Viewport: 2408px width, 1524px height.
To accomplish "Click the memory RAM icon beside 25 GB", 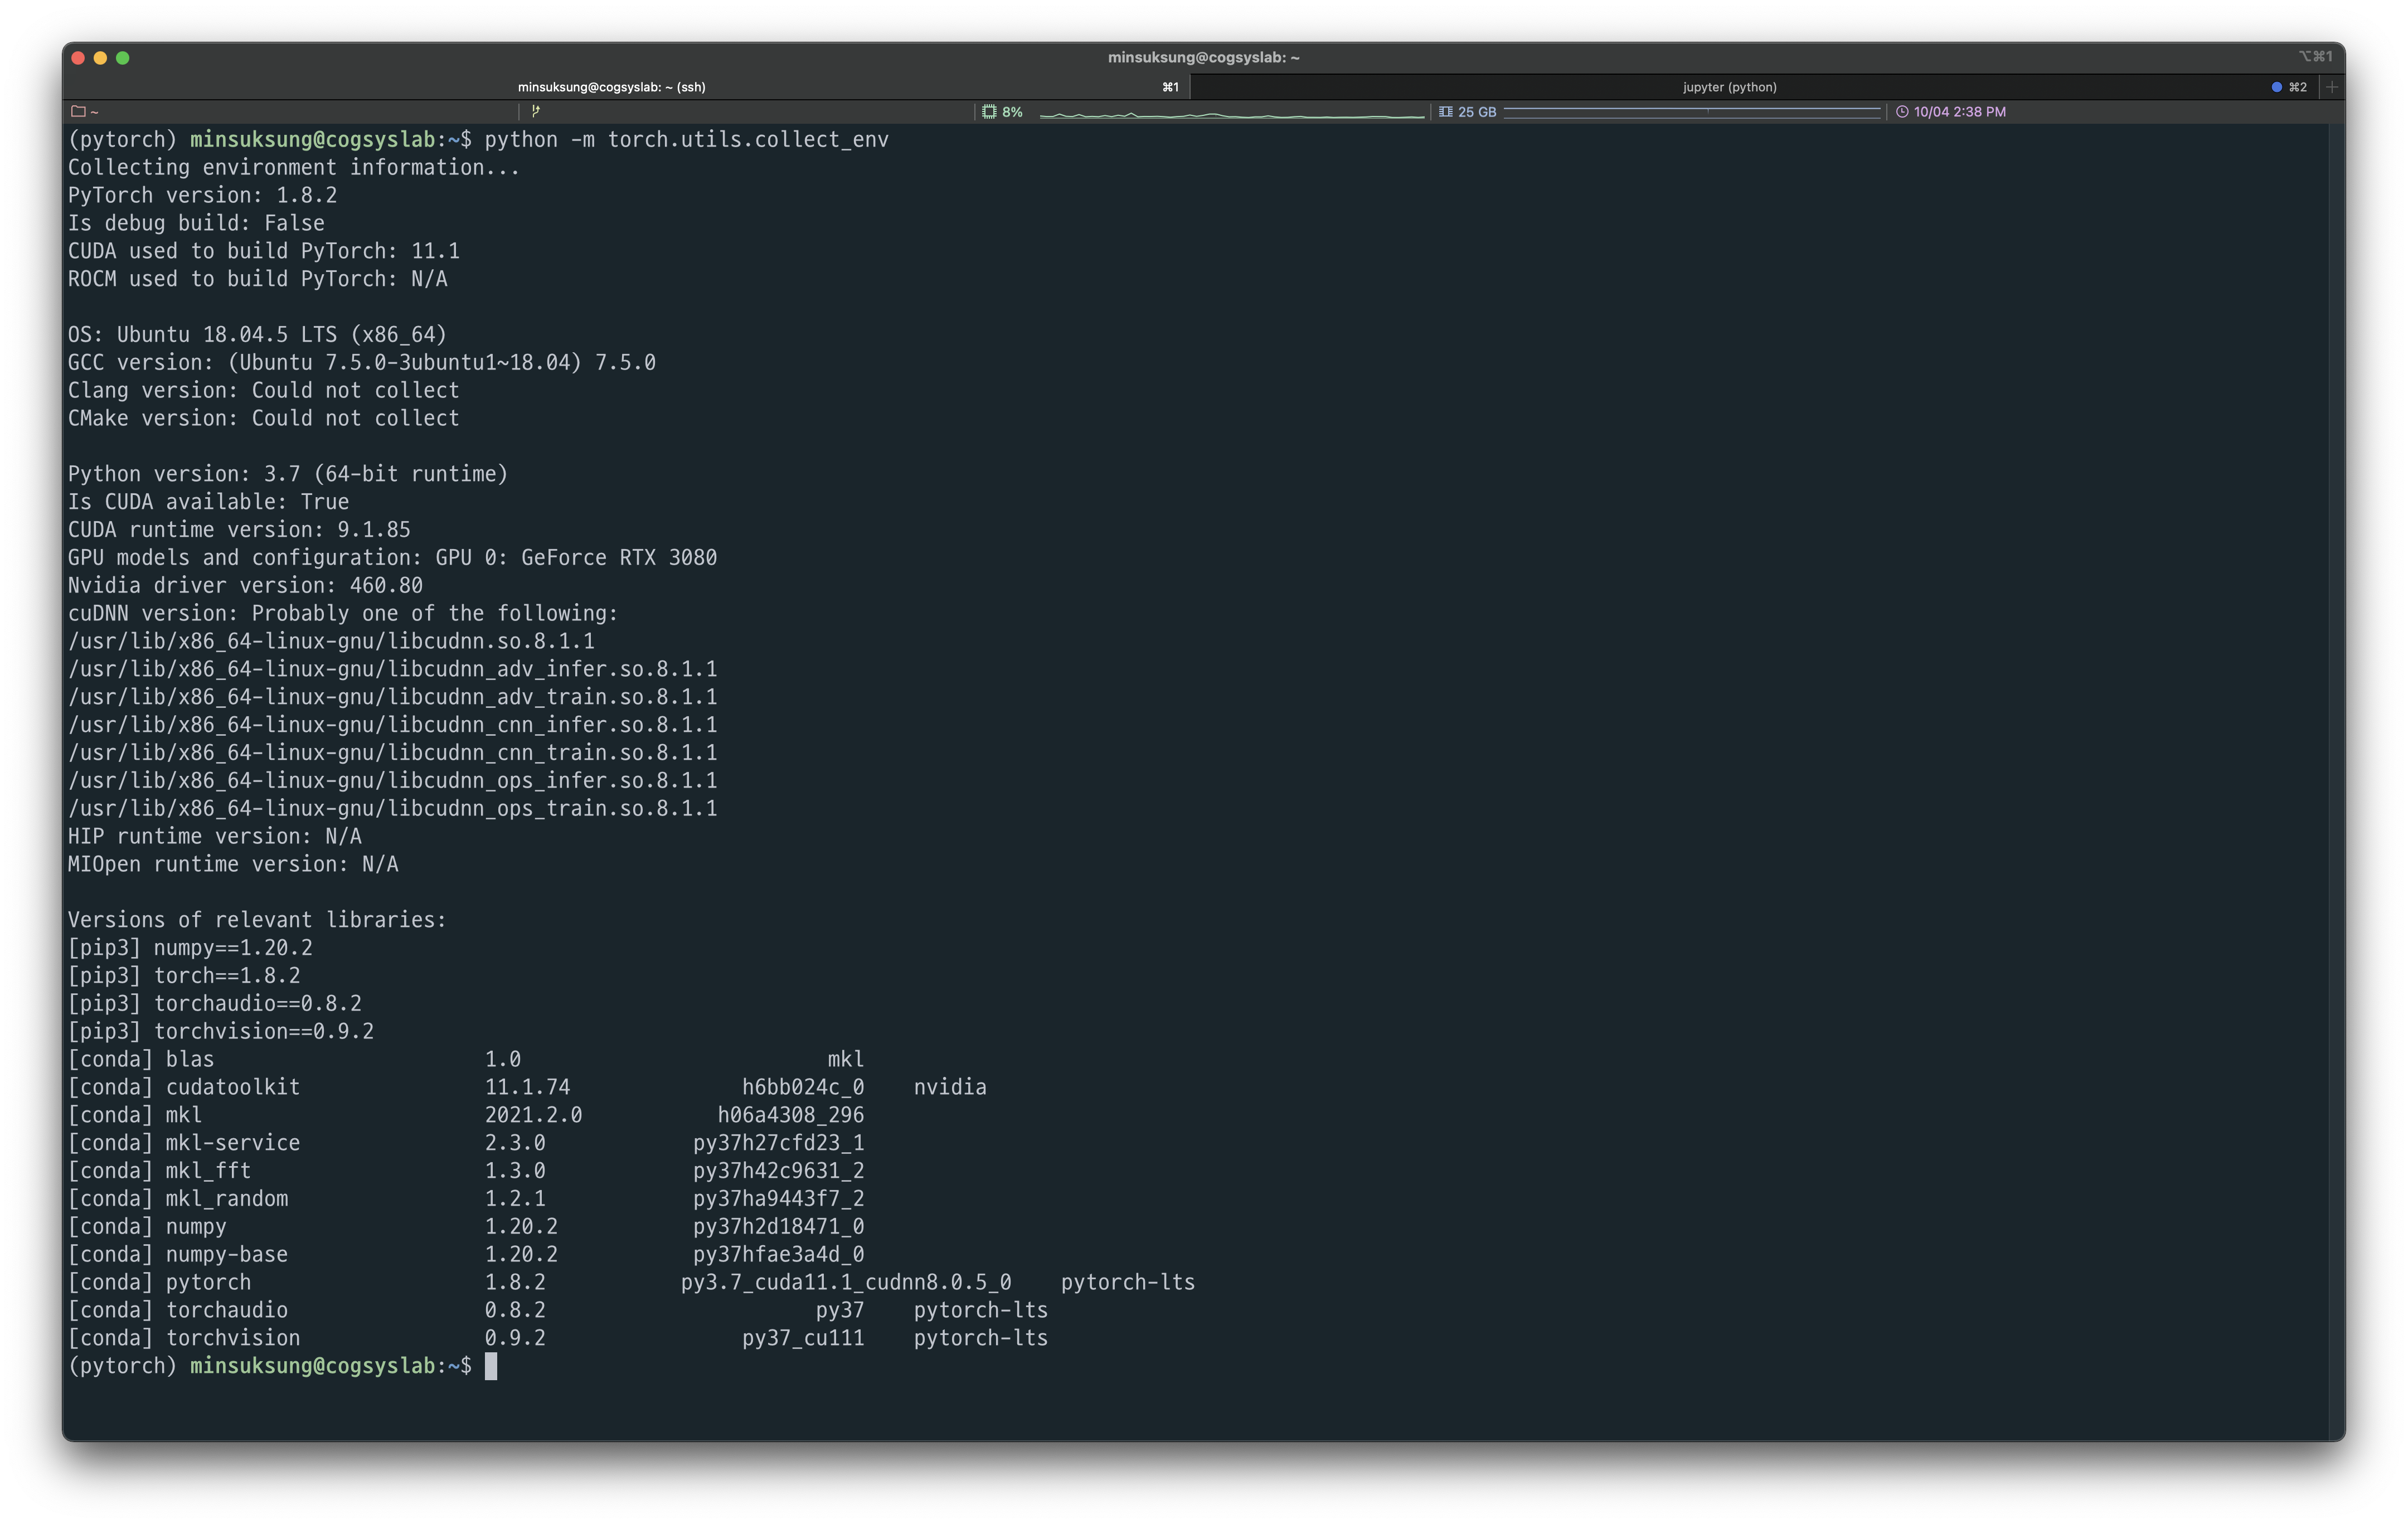I will [x=1445, y=112].
